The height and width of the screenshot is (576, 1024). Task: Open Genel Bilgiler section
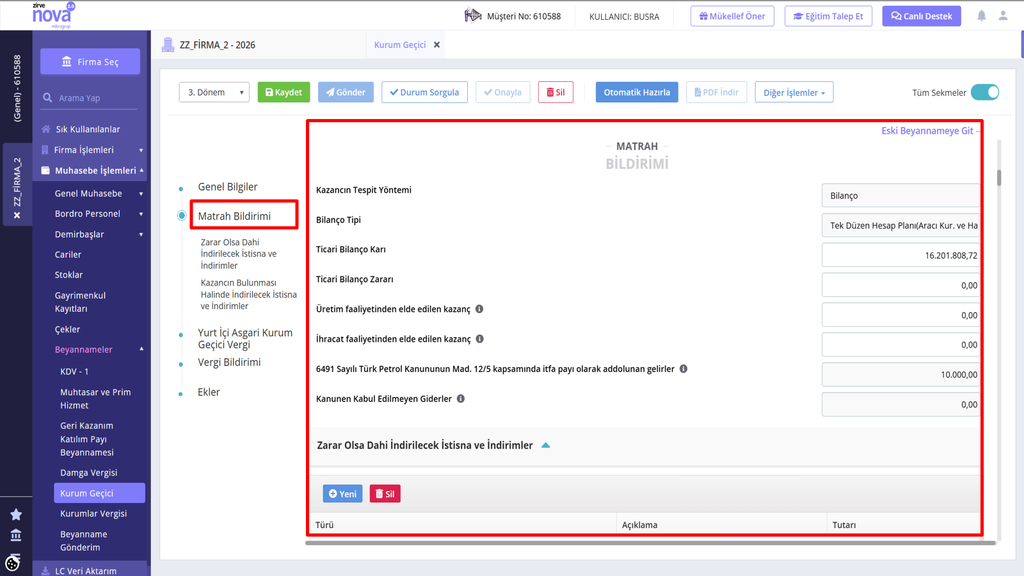click(x=227, y=187)
